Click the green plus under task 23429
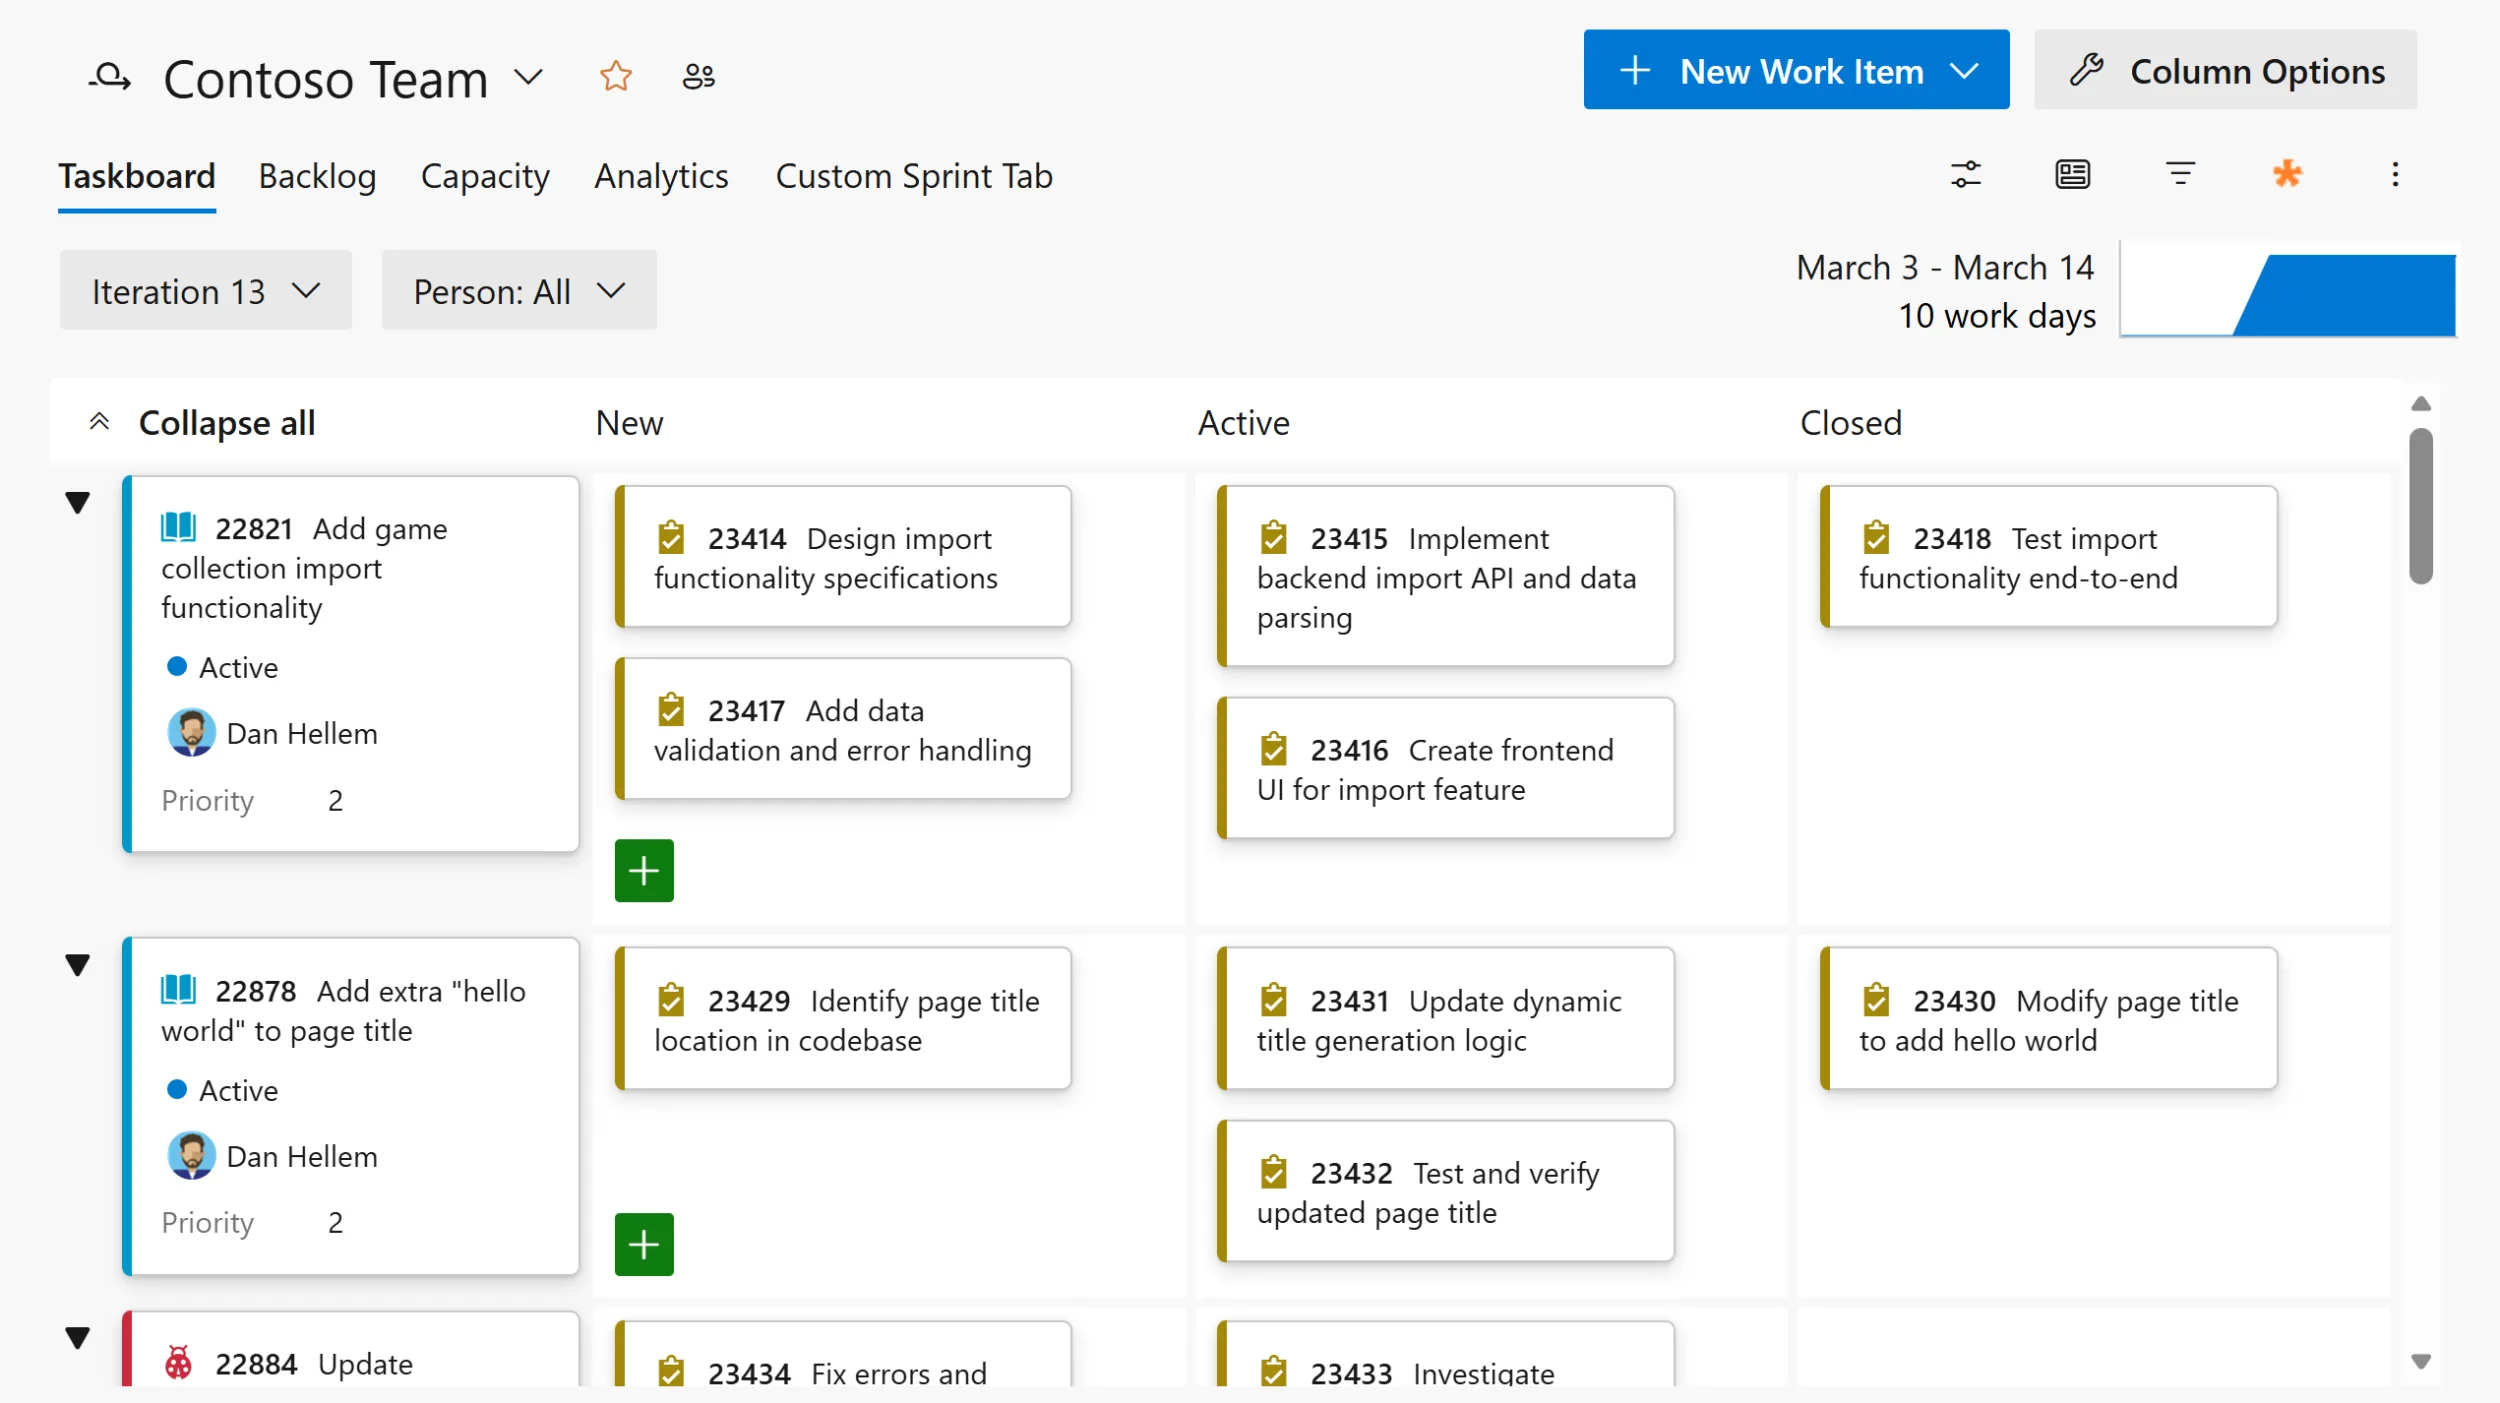This screenshot has width=2500, height=1403. [x=644, y=1244]
